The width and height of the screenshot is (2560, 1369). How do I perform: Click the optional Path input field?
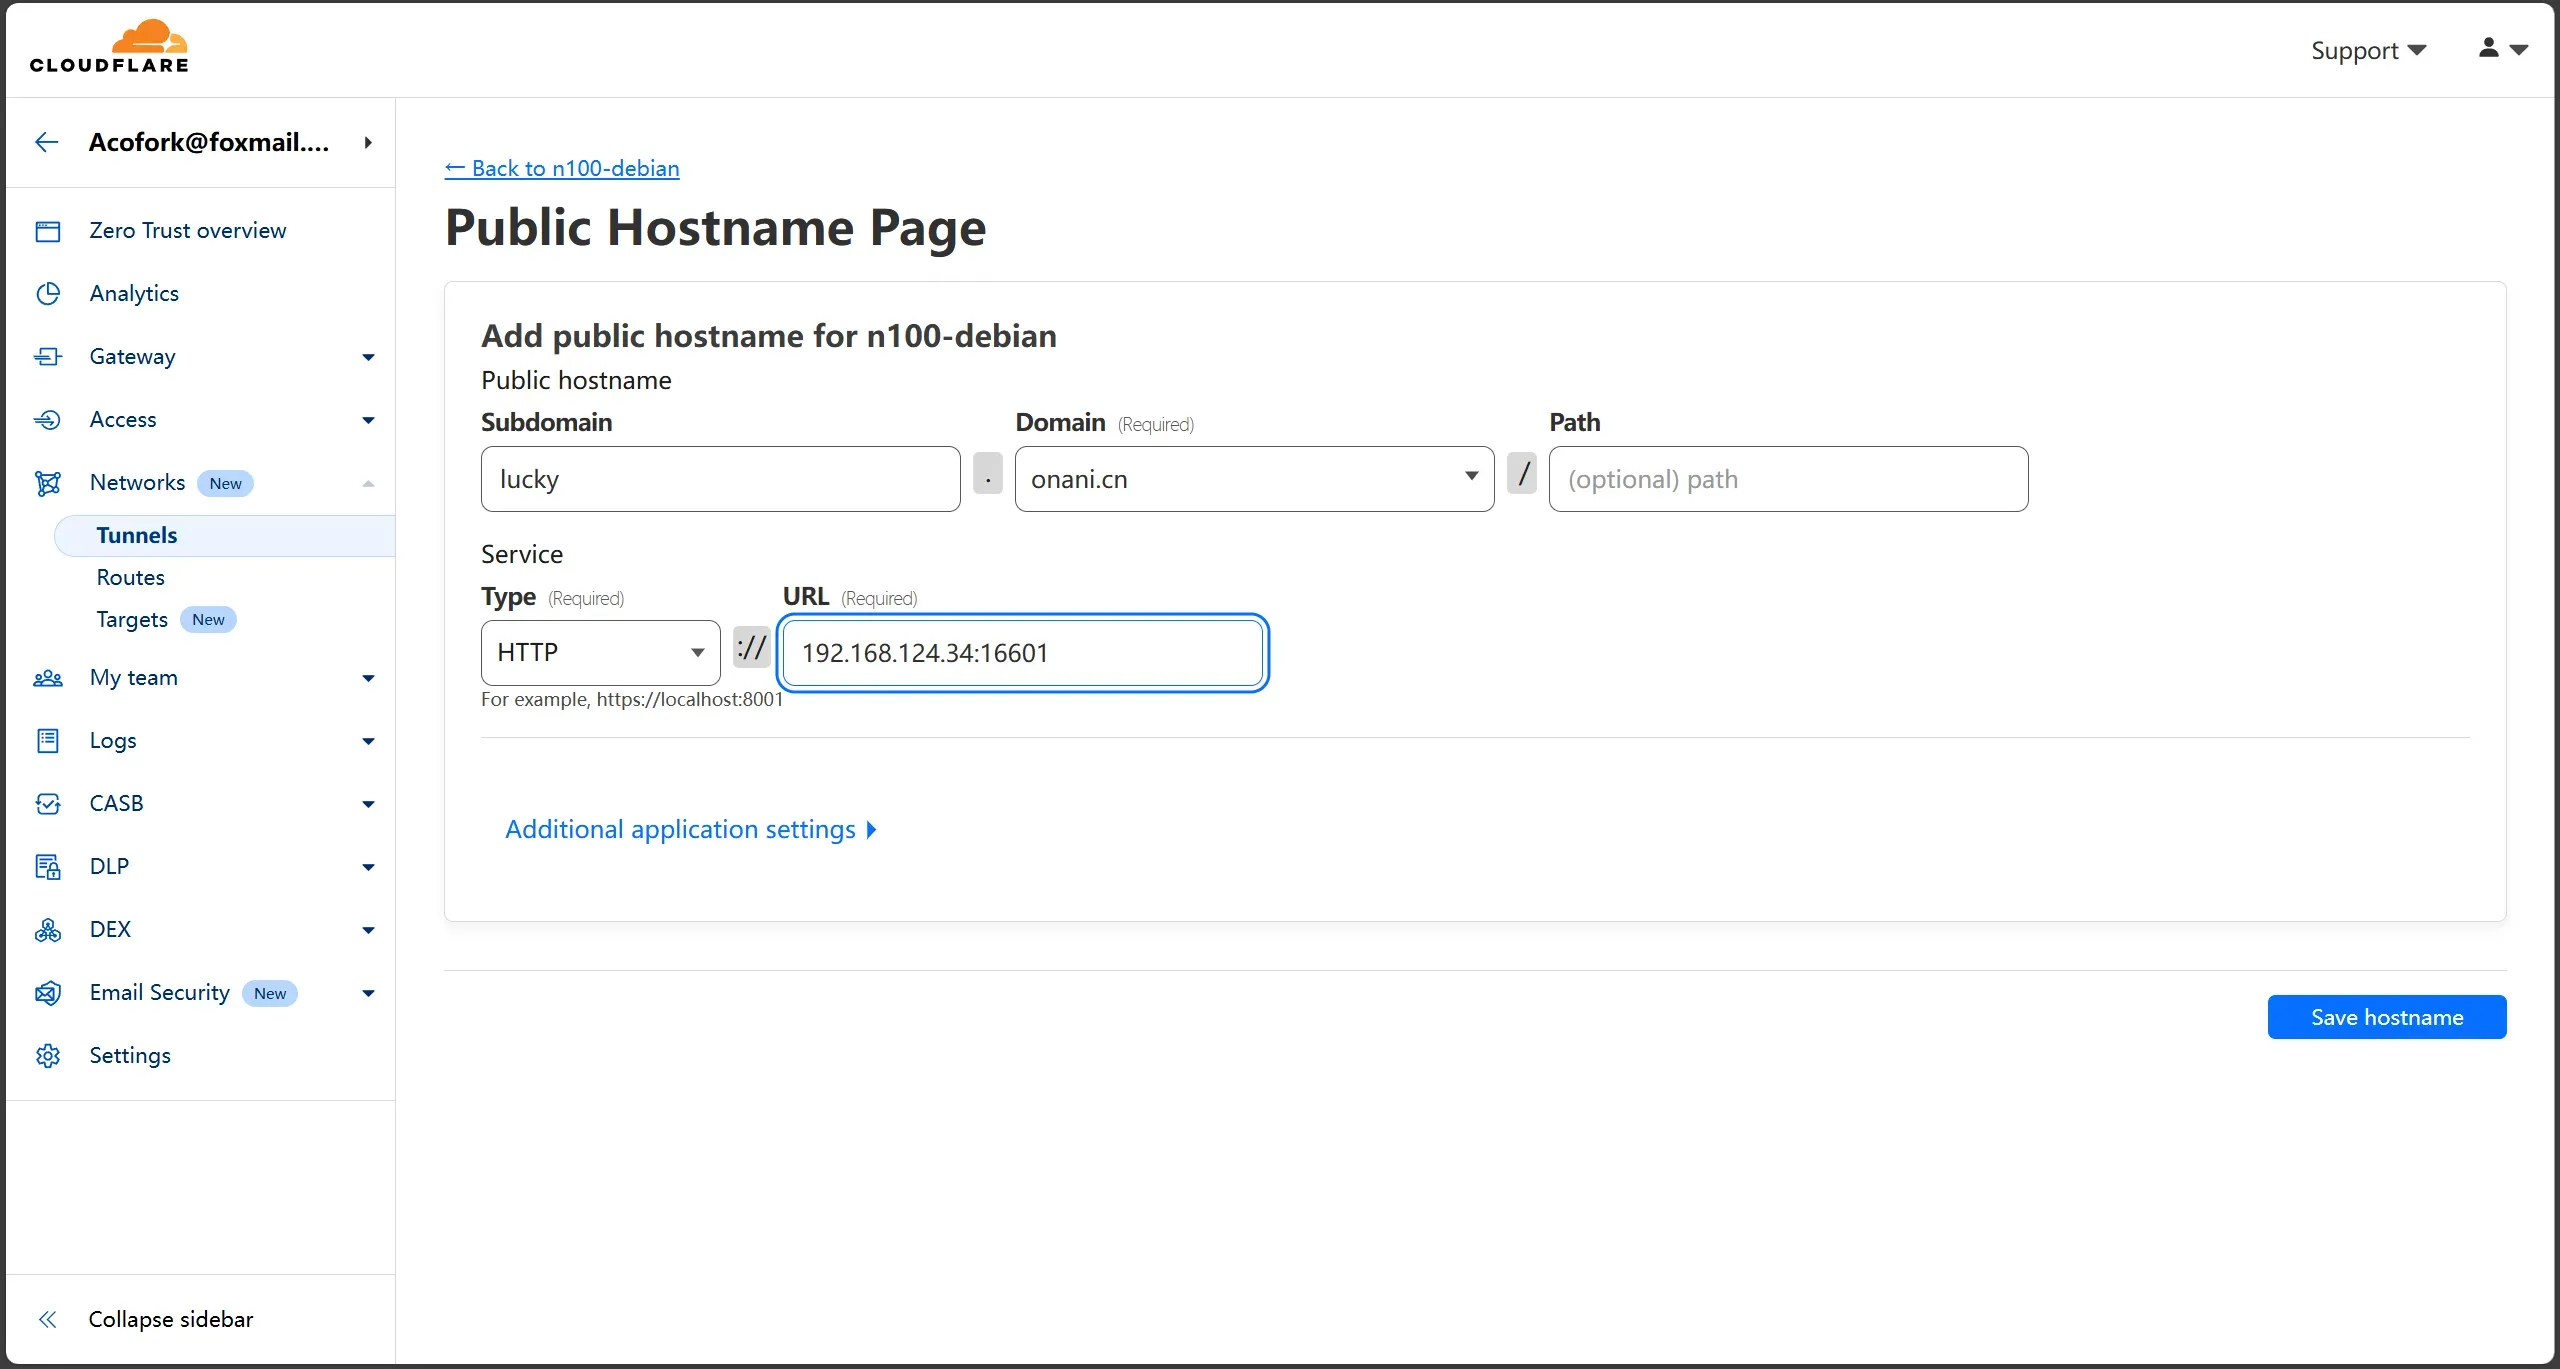pos(1788,479)
